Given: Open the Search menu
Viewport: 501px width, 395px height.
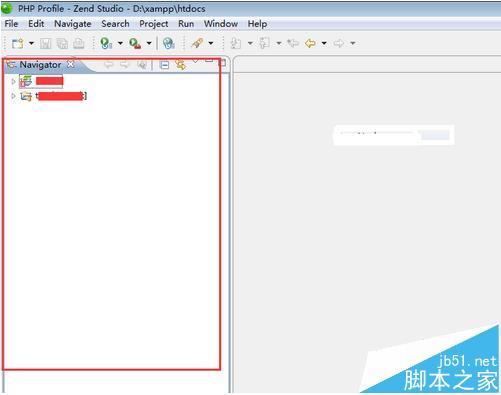Looking at the screenshot, I should (x=115, y=24).
